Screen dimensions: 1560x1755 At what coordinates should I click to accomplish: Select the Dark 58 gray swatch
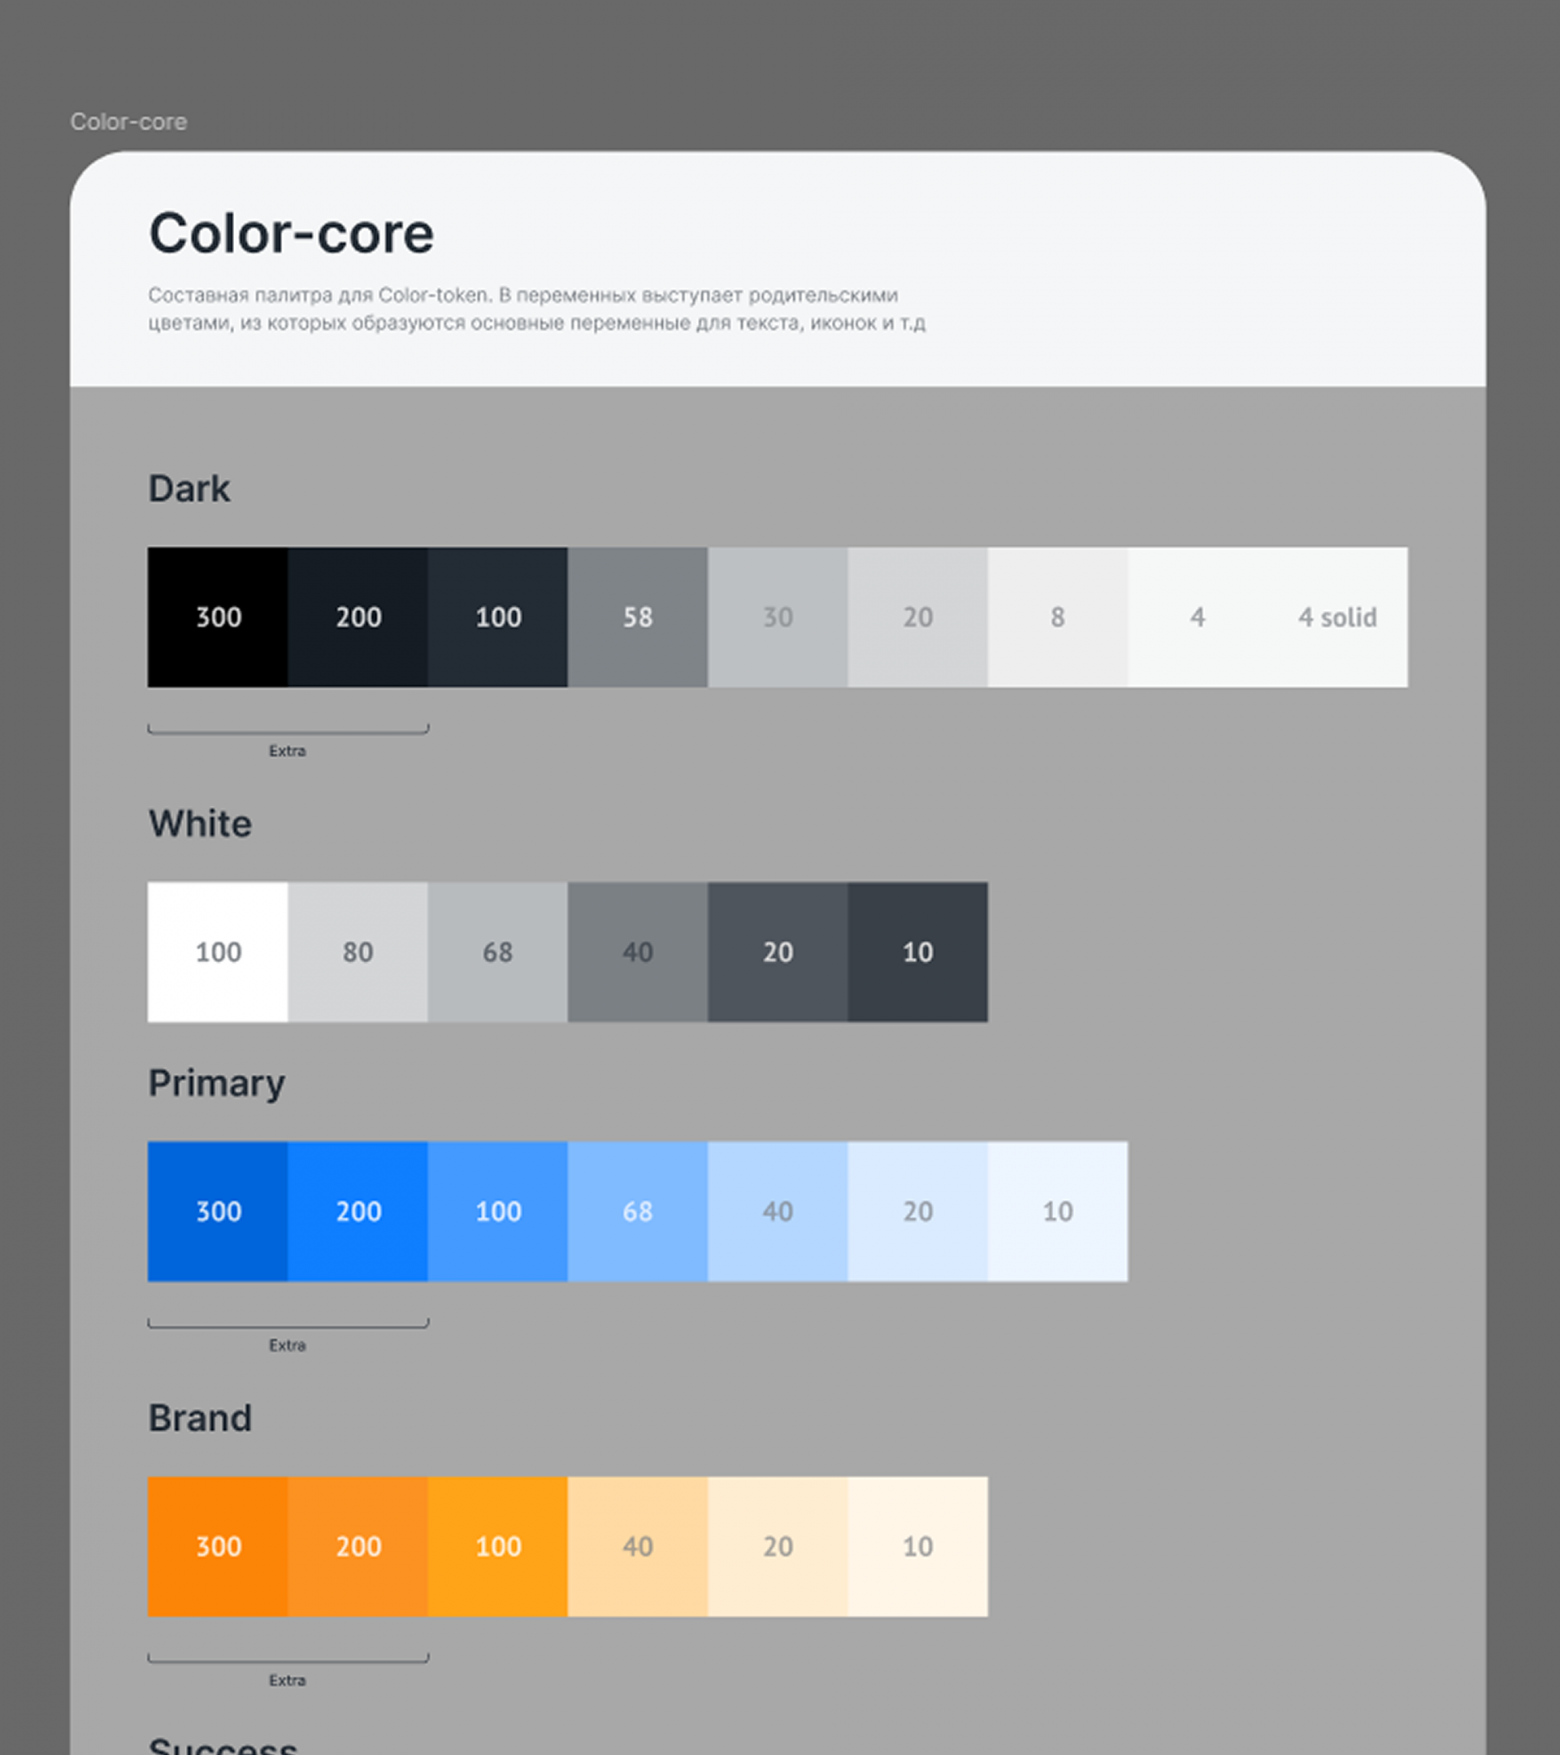638,617
